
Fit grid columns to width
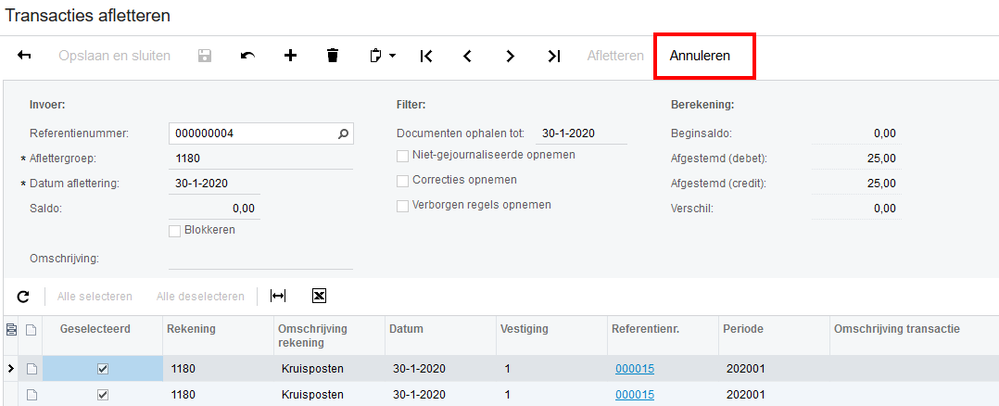278,296
